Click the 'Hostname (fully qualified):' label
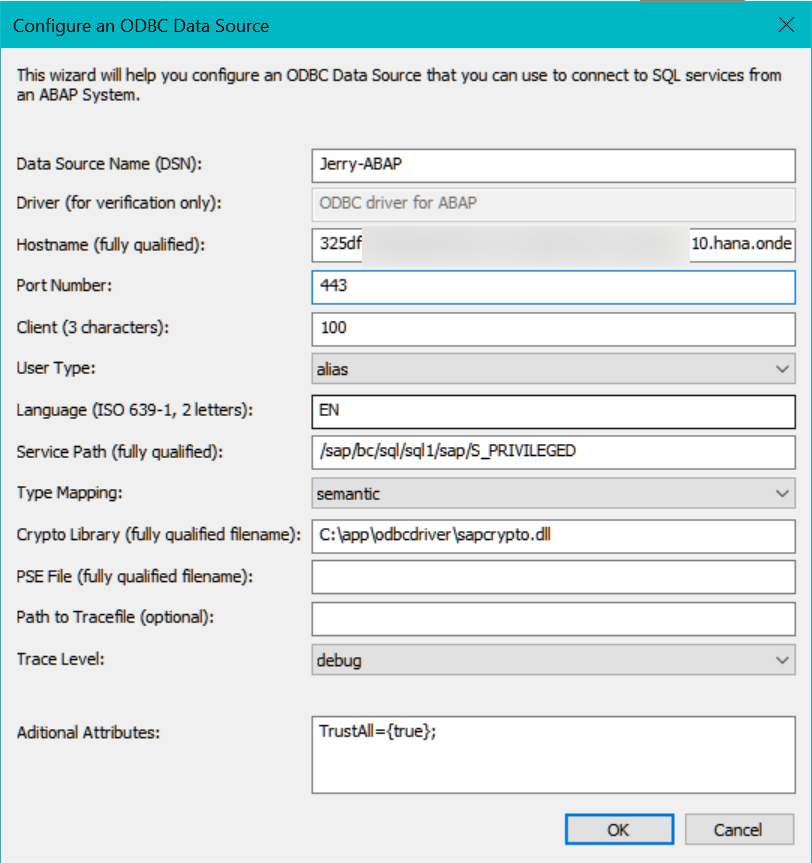The height and width of the screenshot is (863, 812). coord(111,245)
